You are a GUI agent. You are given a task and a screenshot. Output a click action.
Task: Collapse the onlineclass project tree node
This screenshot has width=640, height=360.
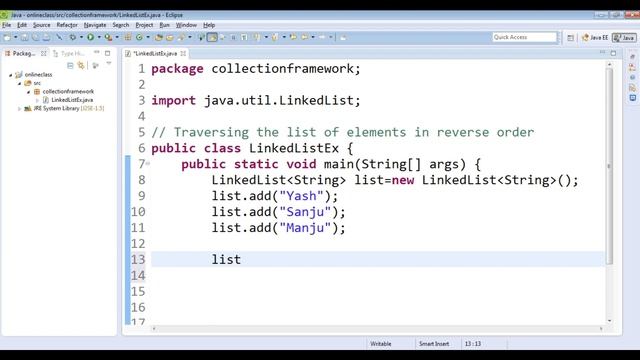11,75
